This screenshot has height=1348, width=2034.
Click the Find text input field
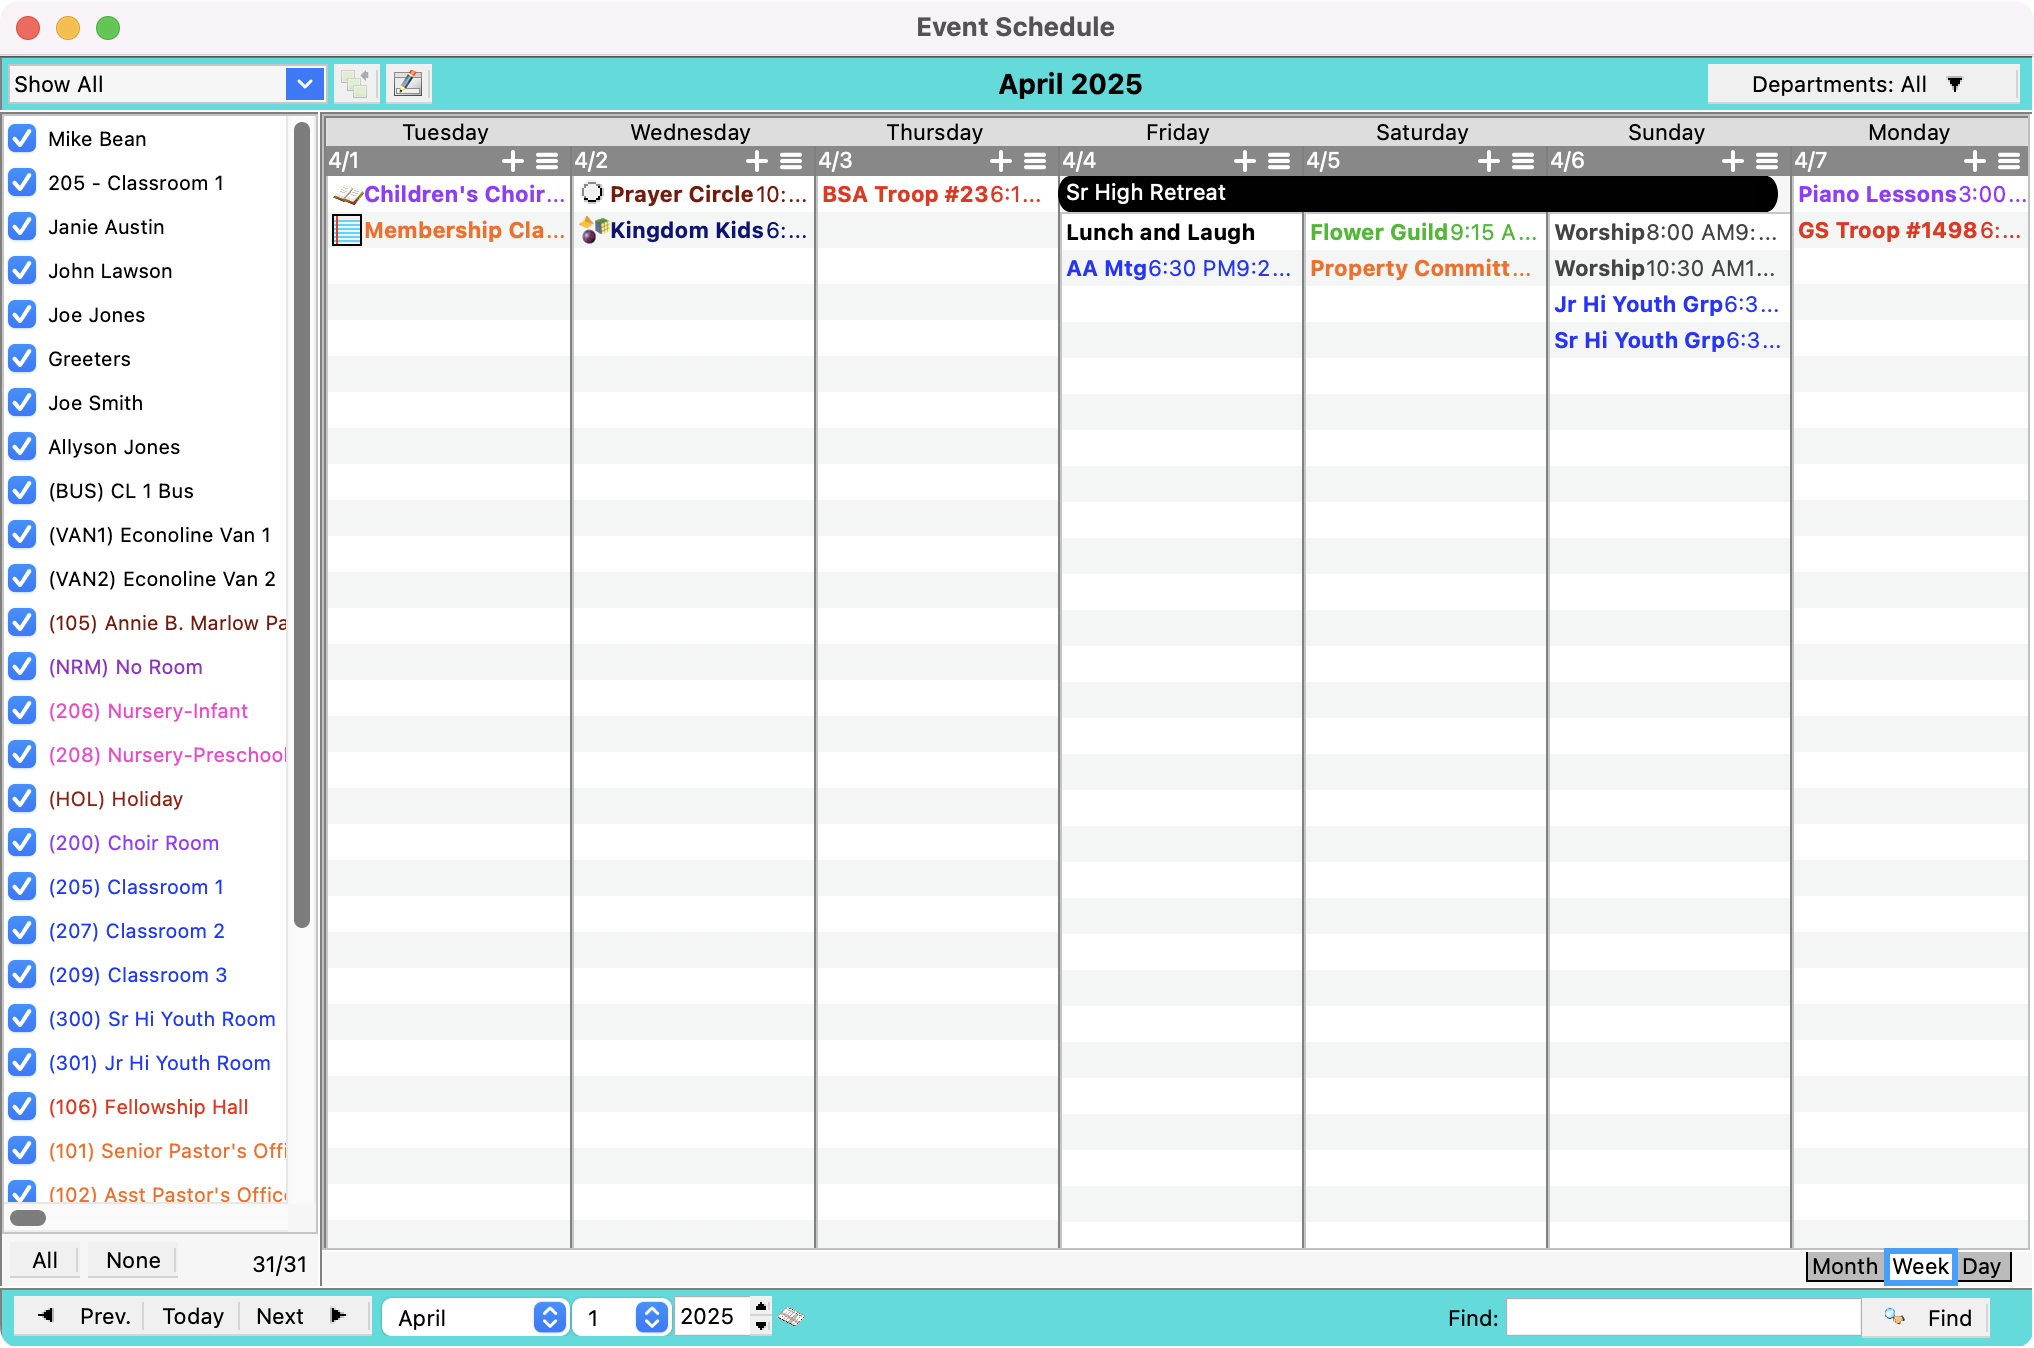tap(1683, 1317)
